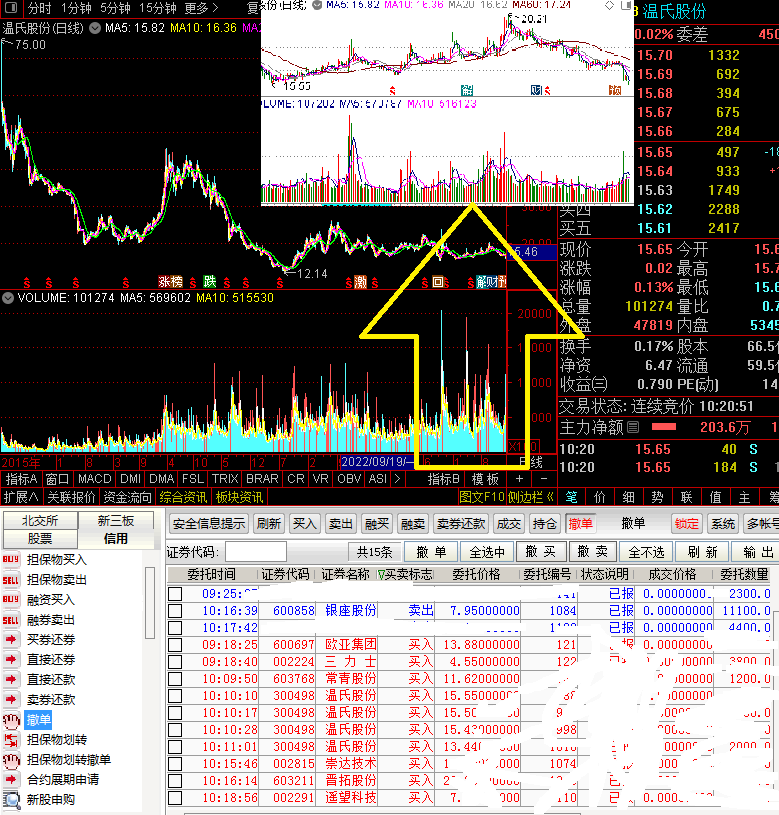Click the 主力净额 list detail icon
Image resolution: width=779 pixels, height=815 pixels.
point(632,427)
